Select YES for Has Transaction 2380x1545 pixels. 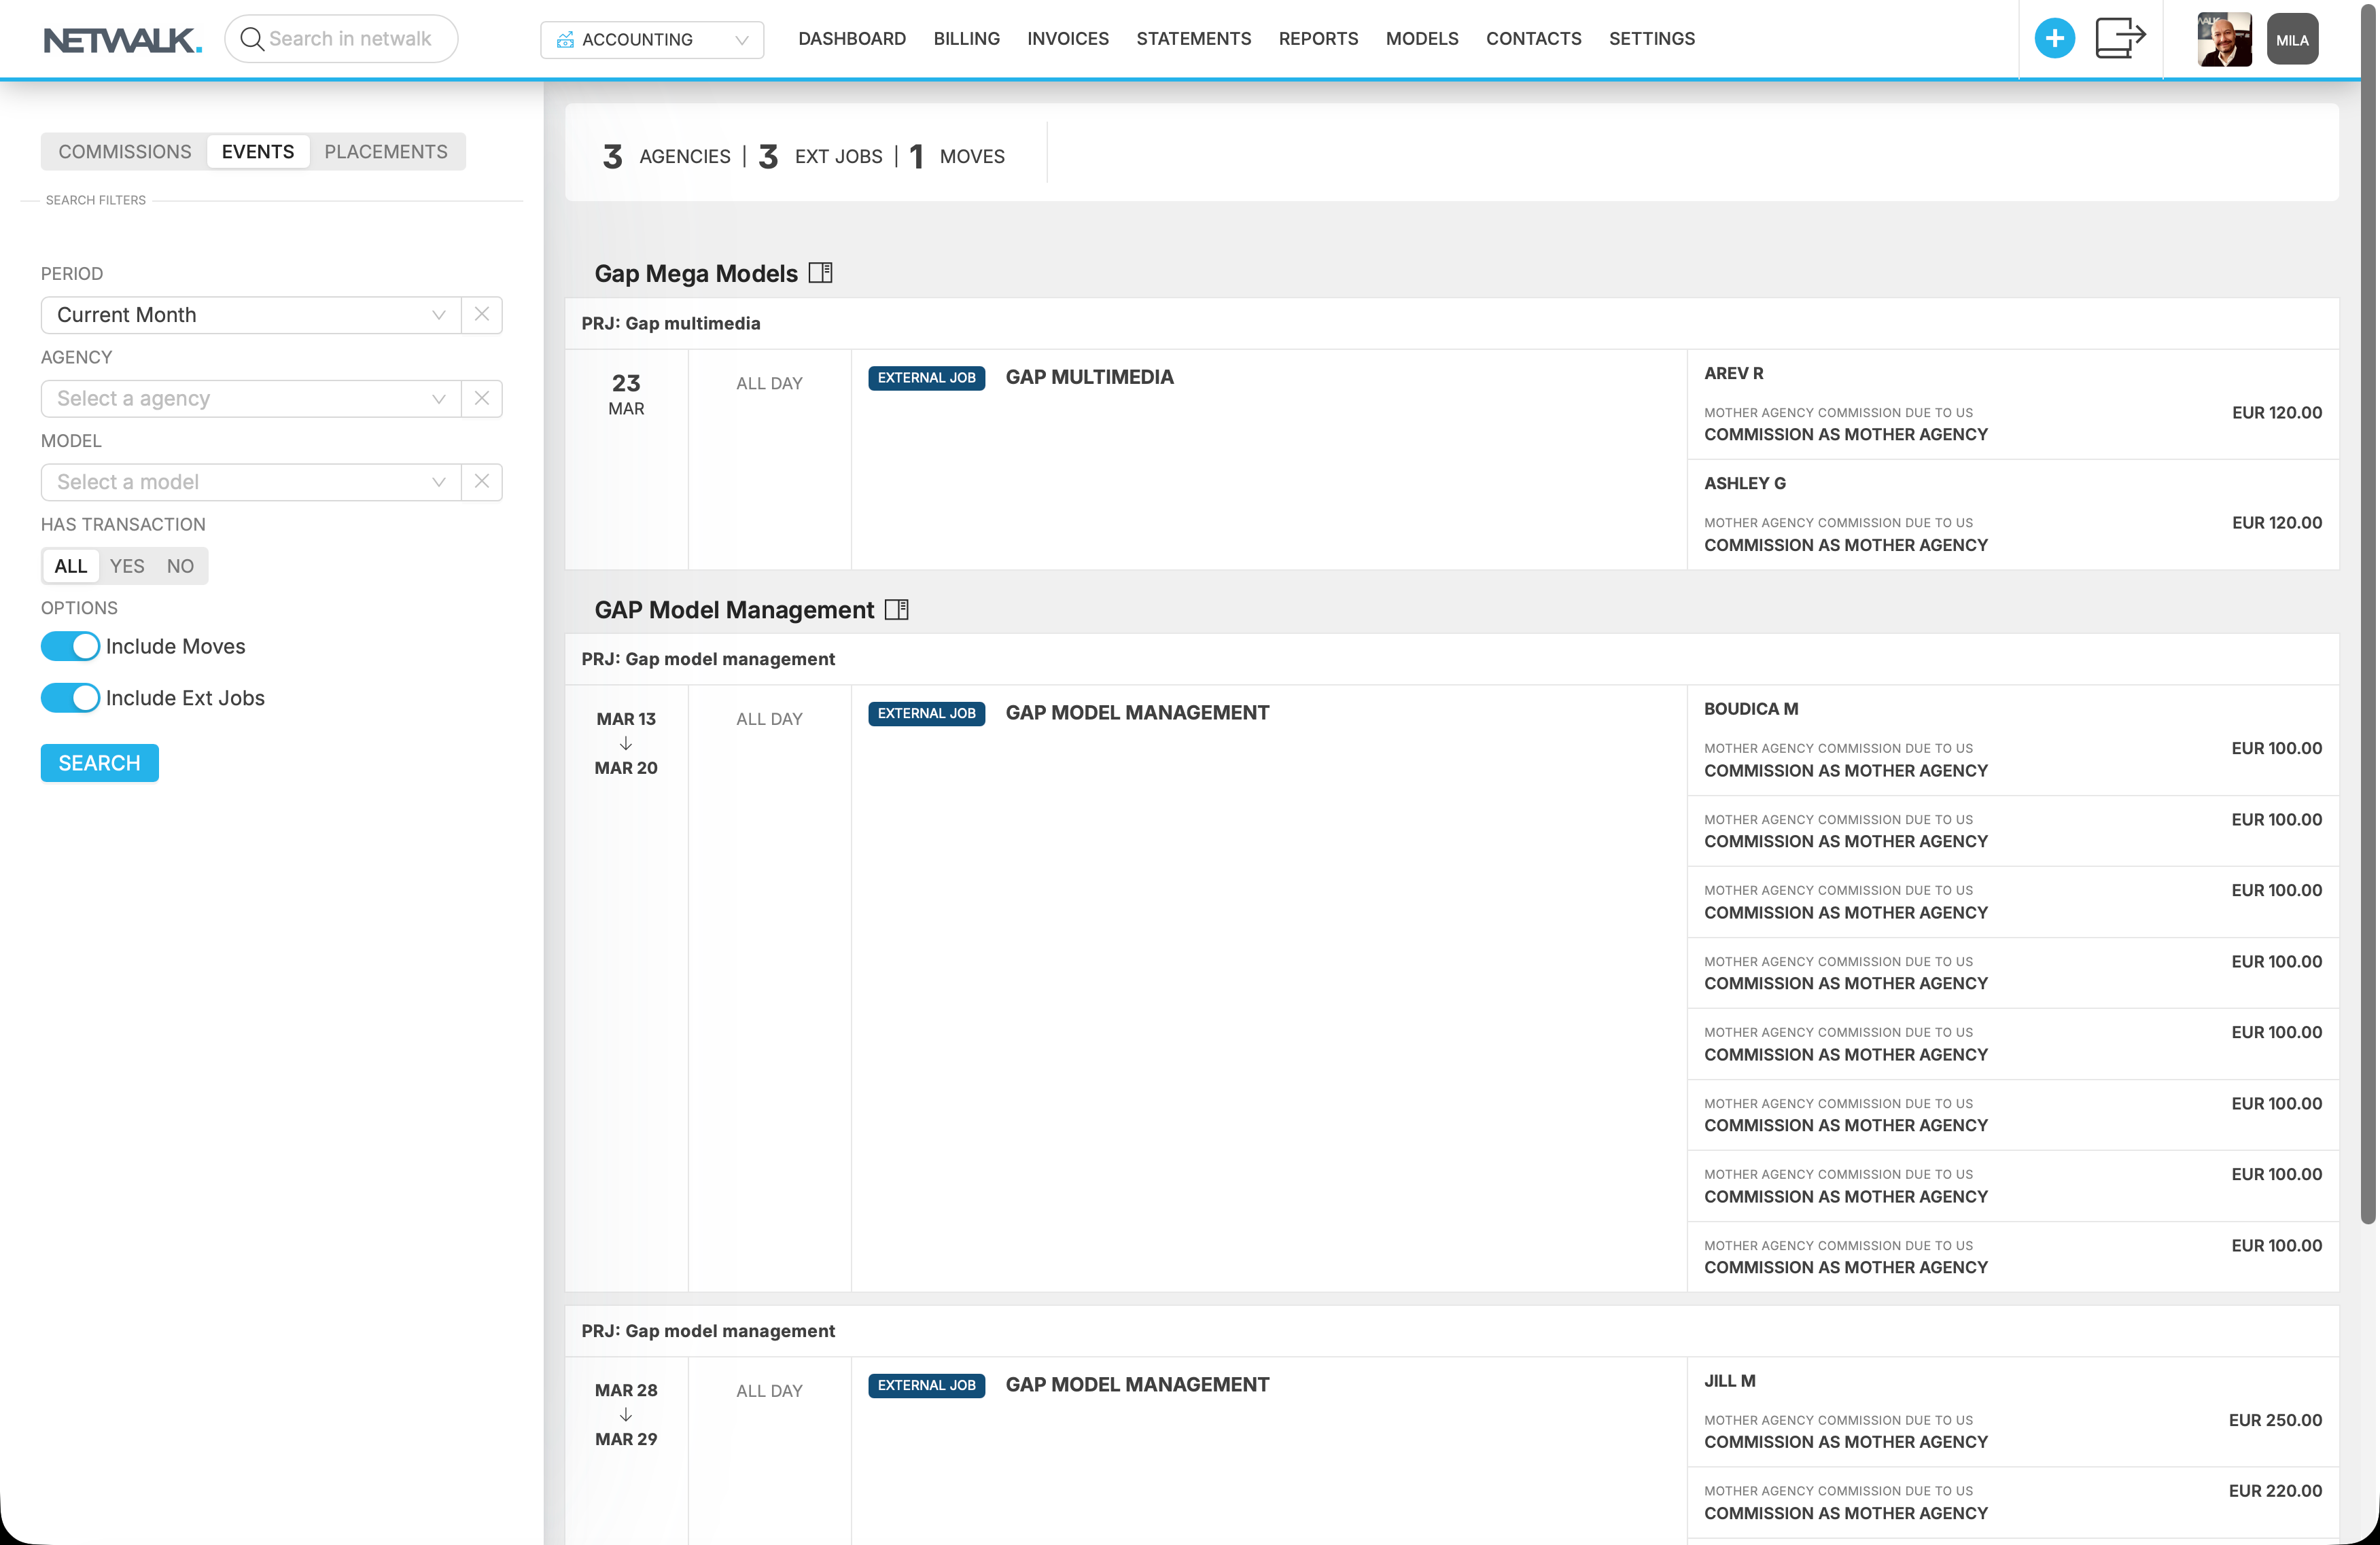127,566
